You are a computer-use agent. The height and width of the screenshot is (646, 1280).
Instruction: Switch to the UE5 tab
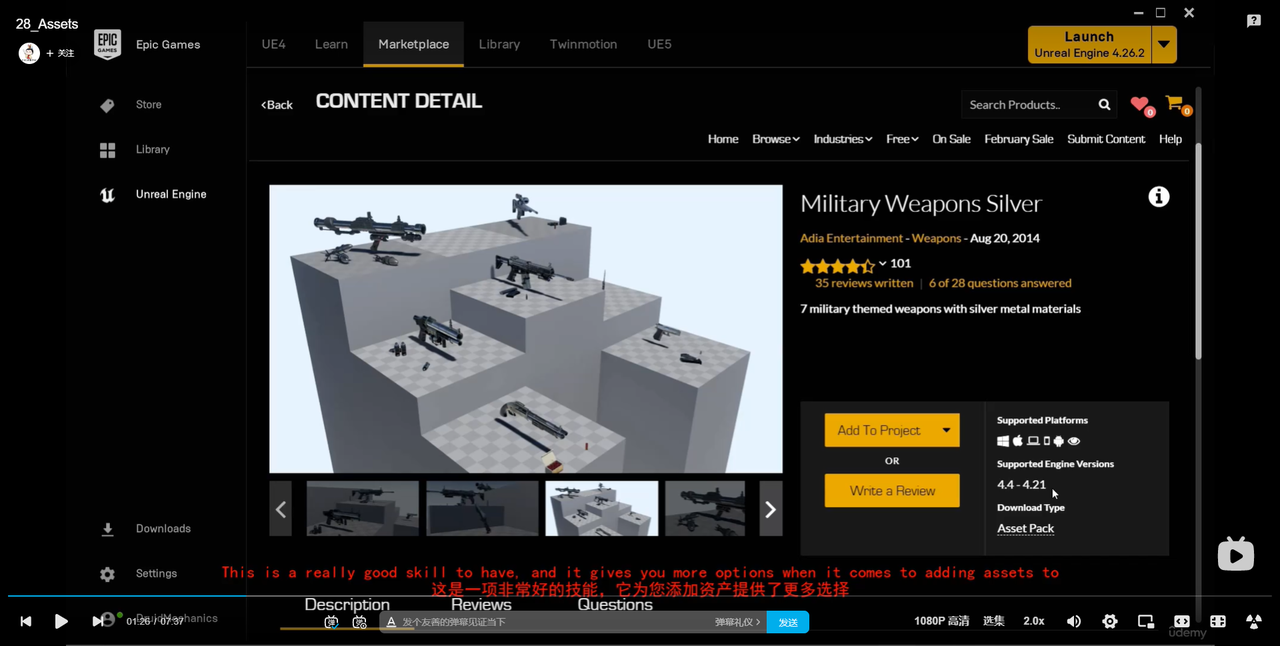coord(659,45)
